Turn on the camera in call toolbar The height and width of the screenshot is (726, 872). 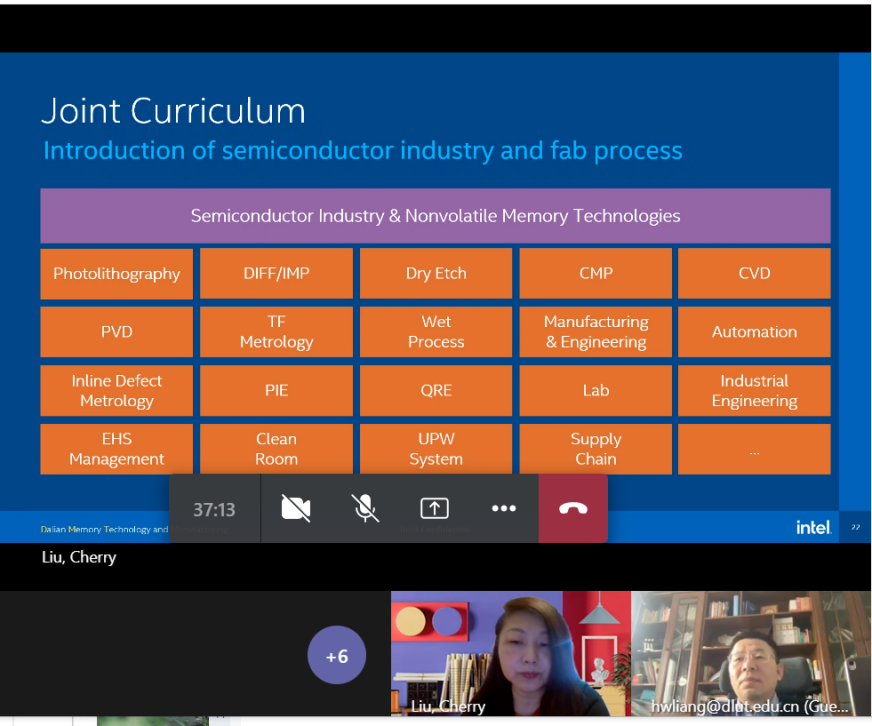point(296,508)
